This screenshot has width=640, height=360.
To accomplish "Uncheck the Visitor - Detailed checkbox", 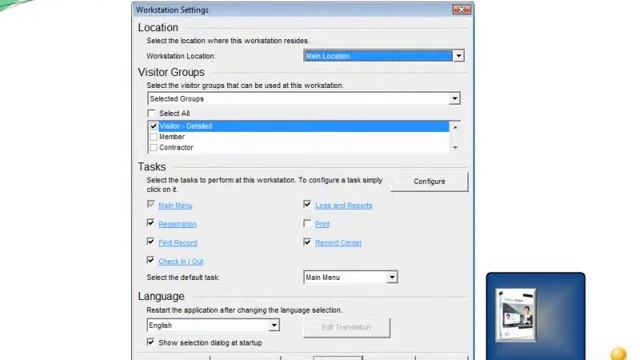I will coord(153,126).
